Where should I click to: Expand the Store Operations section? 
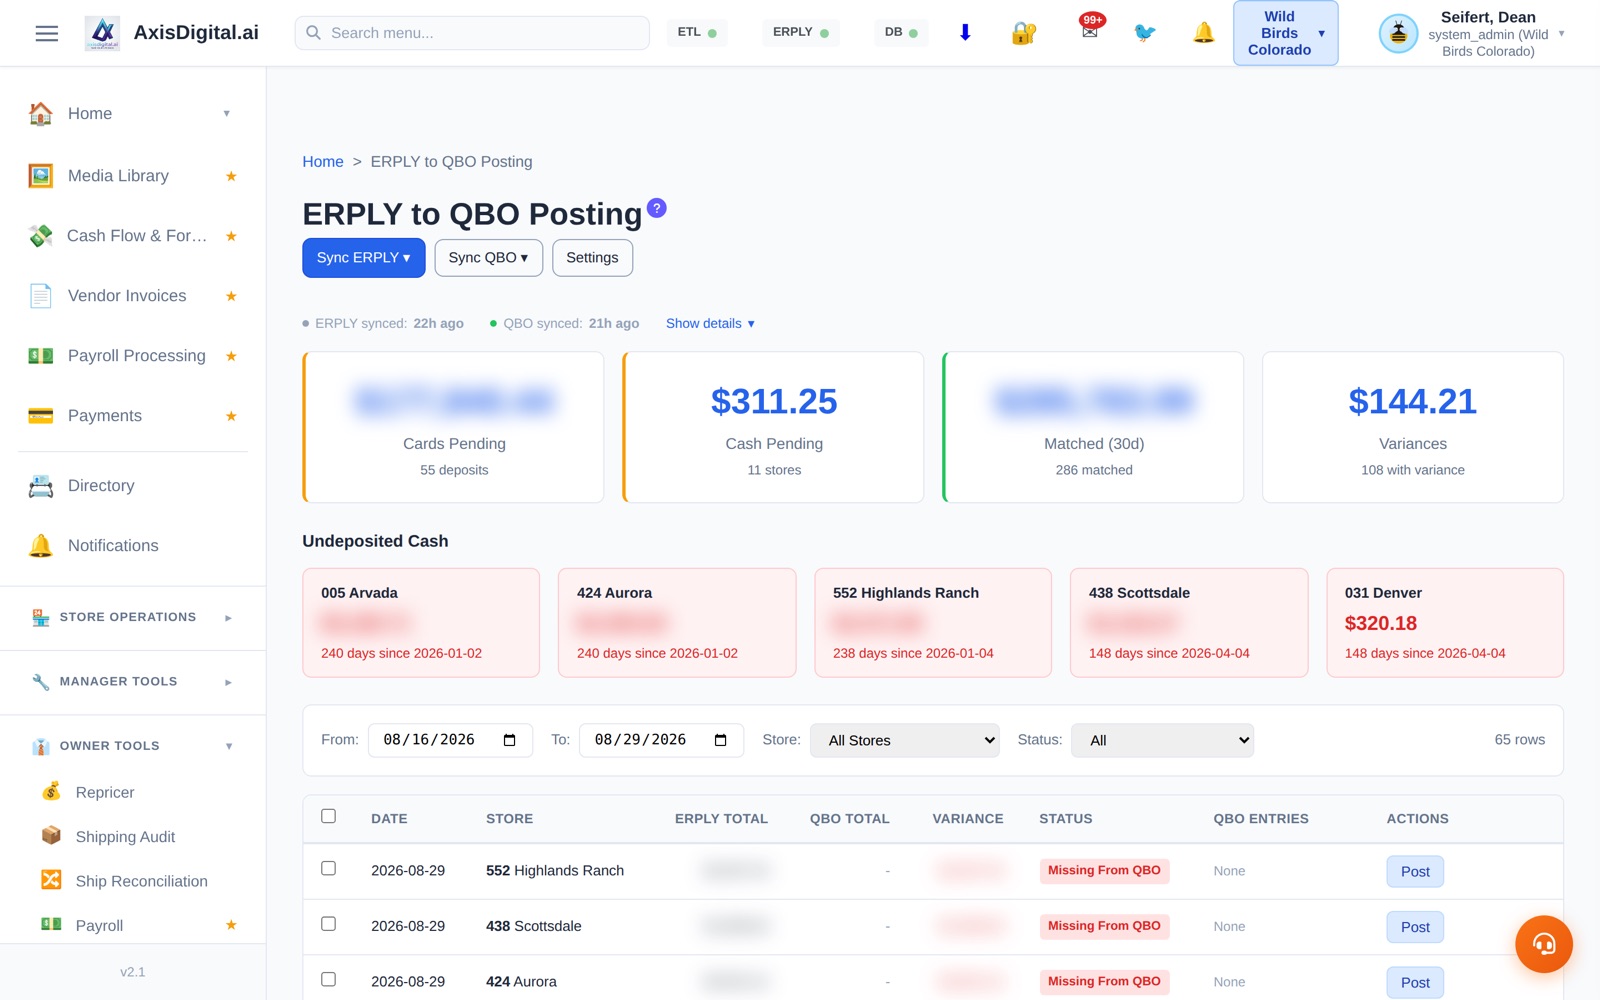[133, 618]
